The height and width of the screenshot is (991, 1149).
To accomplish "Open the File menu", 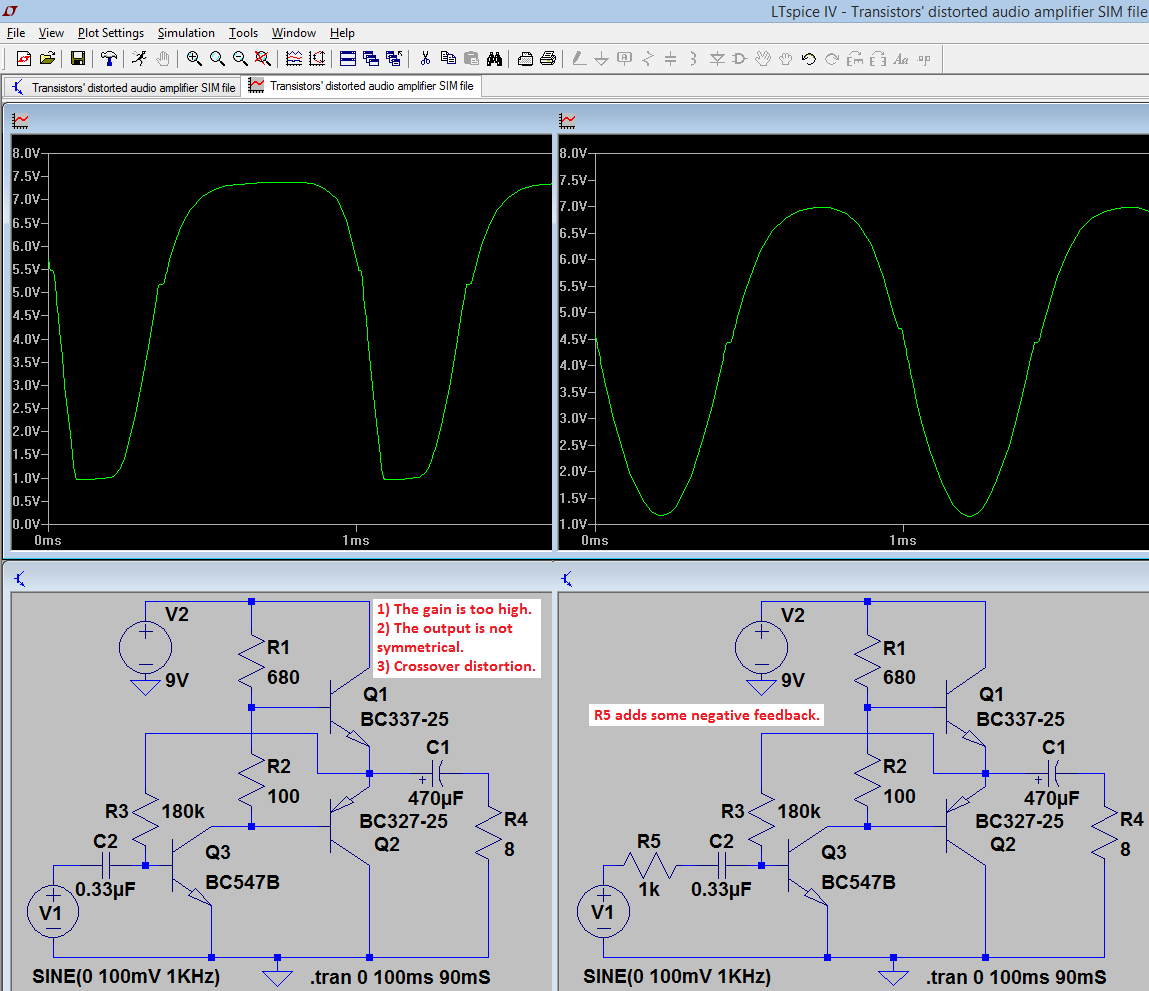I will [x=16, y=33].
